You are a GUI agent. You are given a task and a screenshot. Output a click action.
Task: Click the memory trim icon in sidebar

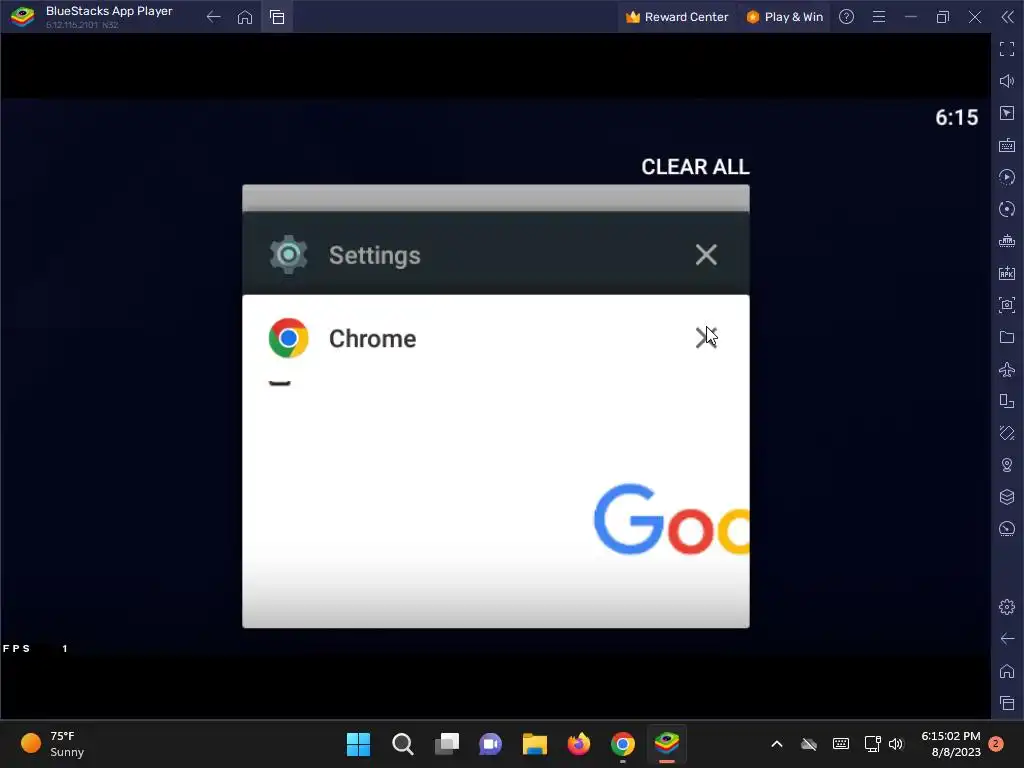coord(1007,241)
